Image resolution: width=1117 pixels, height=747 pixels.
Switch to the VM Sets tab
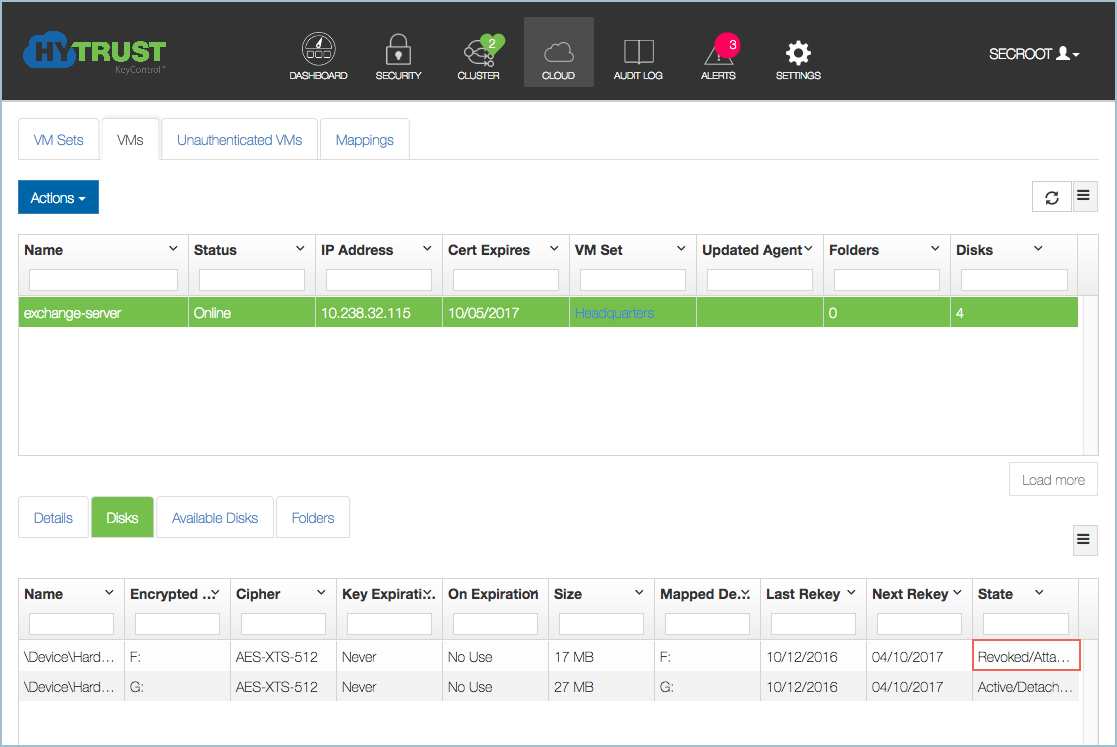pyautogui.click(x=58, y=140)
